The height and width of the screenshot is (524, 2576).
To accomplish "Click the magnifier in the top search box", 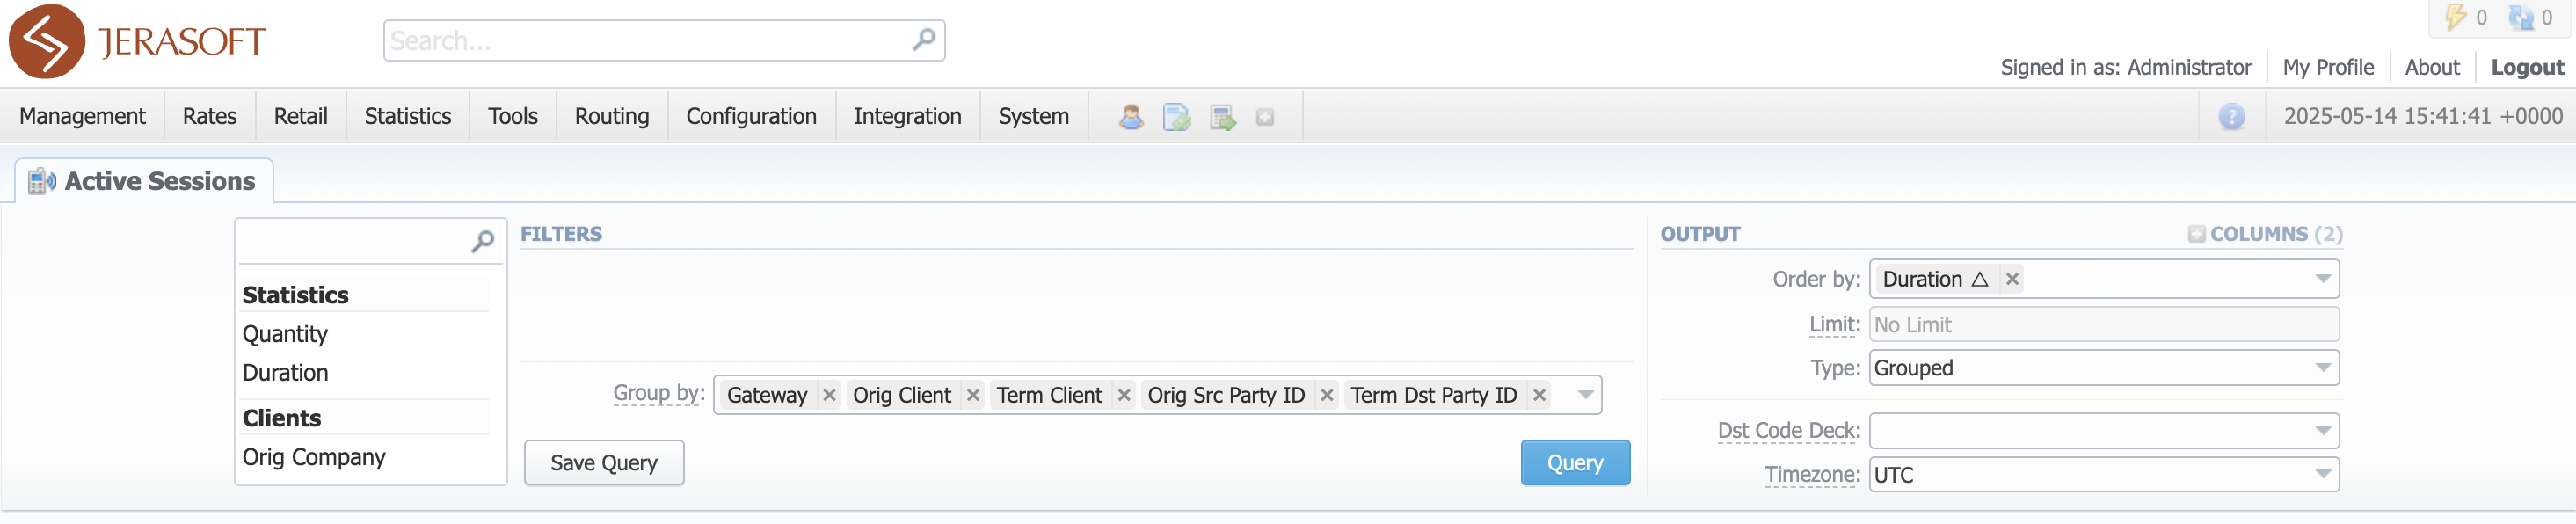I will (924, 40).
